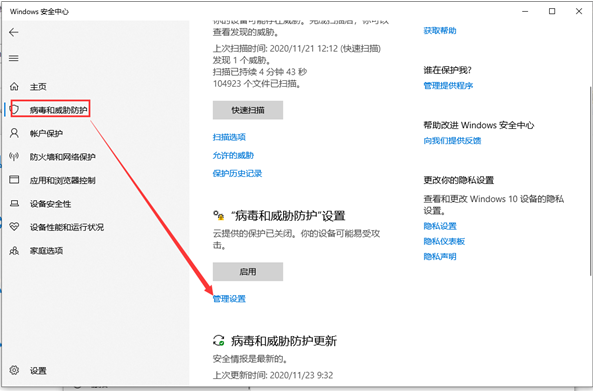Maximize the Windows 安全中心 window
Screen dimensions: 593x392
(552, 11)
